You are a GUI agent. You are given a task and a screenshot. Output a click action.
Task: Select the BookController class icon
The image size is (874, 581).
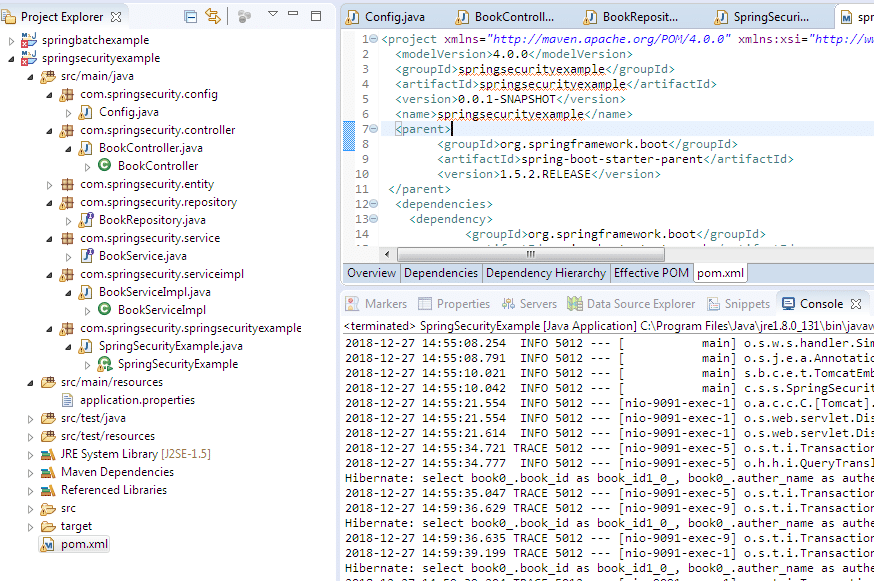point(105,166)
